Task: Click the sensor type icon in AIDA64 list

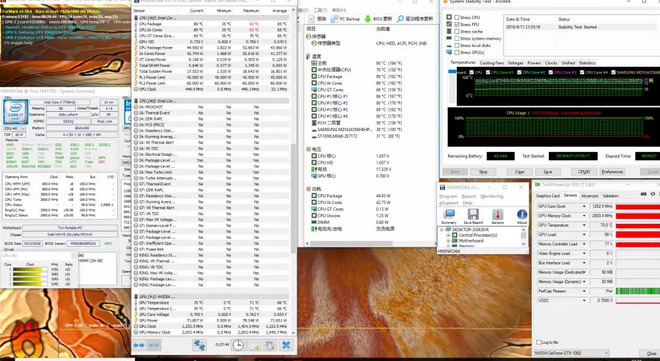Action: pos(314,43)
